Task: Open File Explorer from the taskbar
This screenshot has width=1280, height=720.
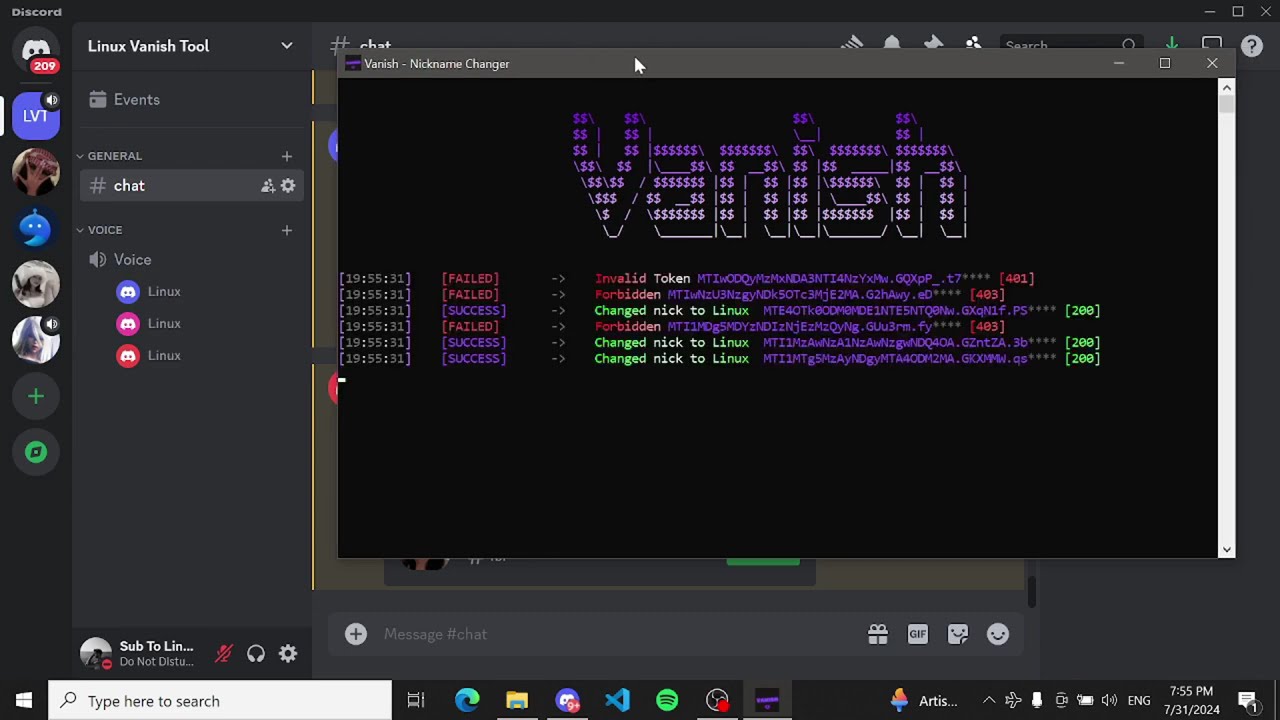Action: pyautogui.click(x=517, y=701)
